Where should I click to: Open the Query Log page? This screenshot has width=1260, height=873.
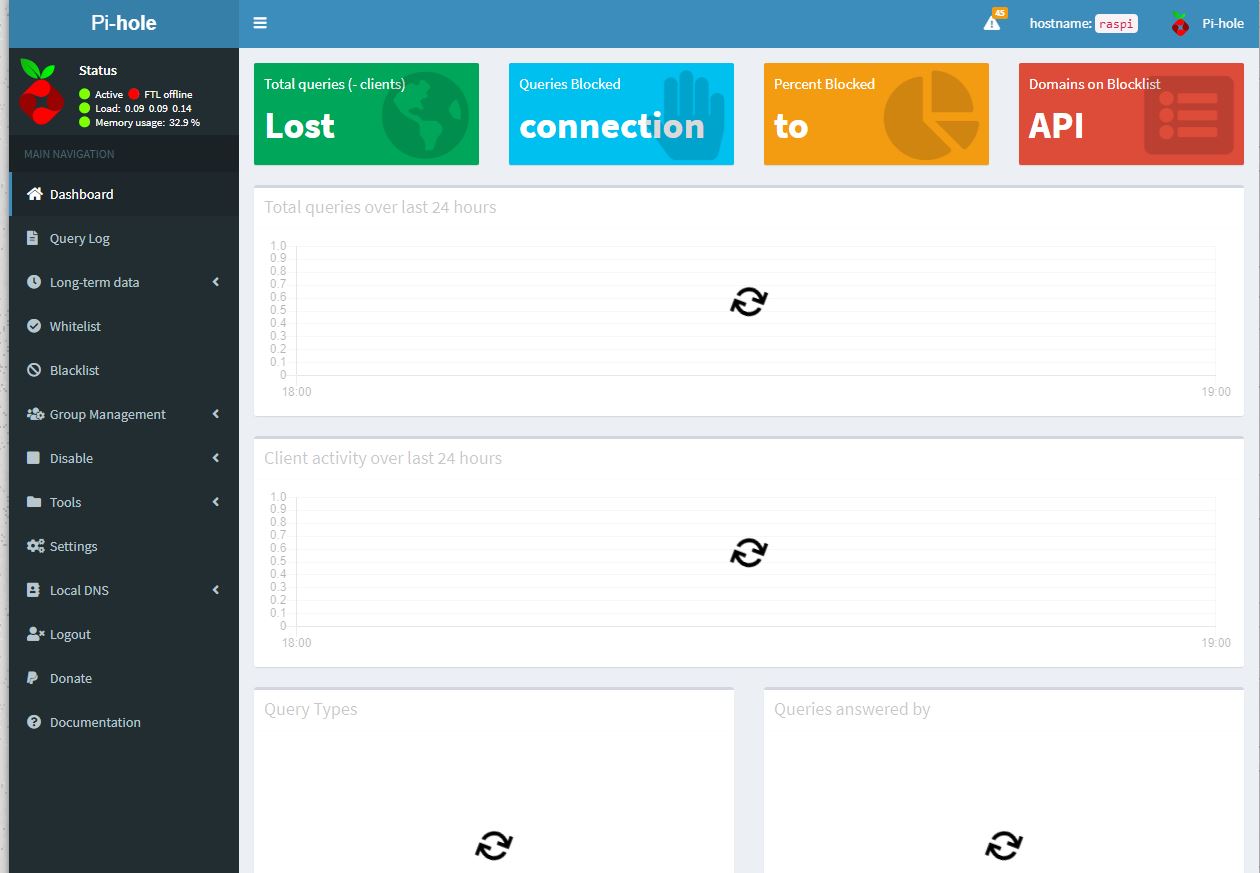pyautogui.click(x=124, y=238)
